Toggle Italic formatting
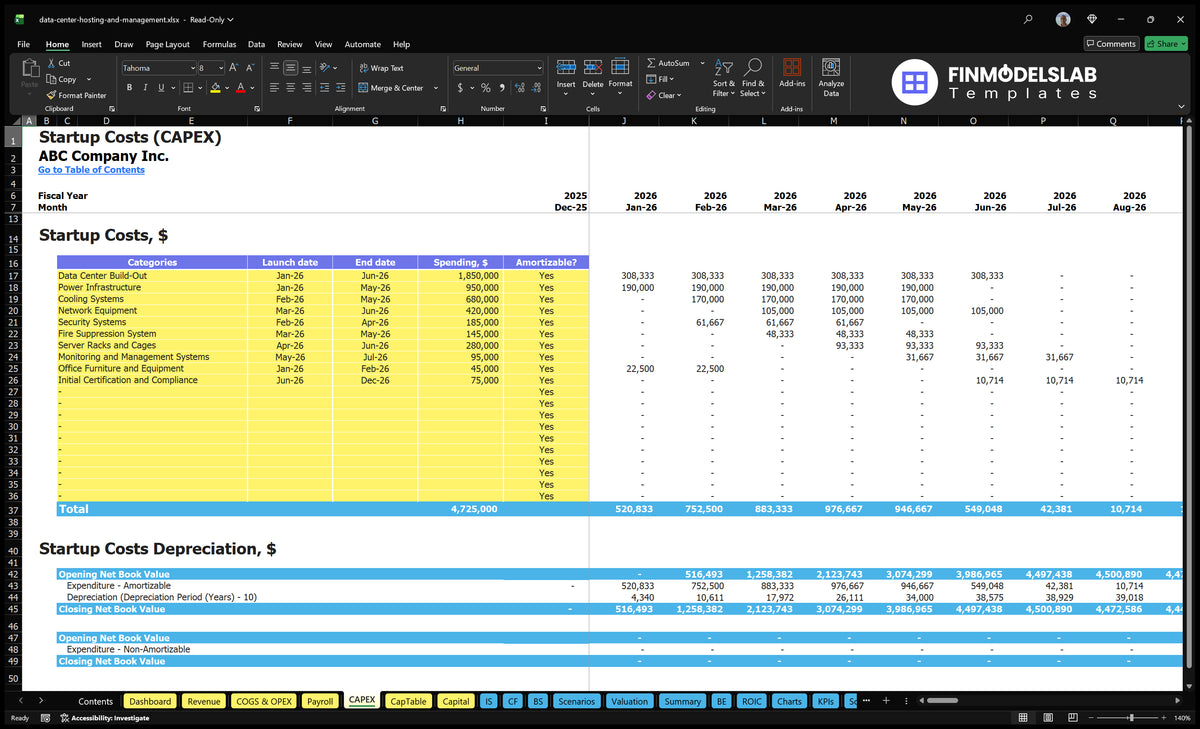The image size is (1200, 729). 145,88
